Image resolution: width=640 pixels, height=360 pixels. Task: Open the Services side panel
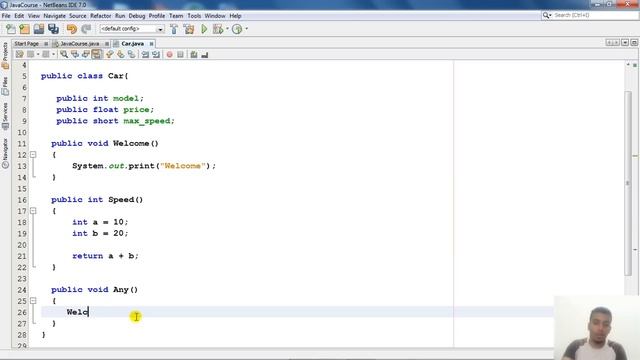(5, 116)
